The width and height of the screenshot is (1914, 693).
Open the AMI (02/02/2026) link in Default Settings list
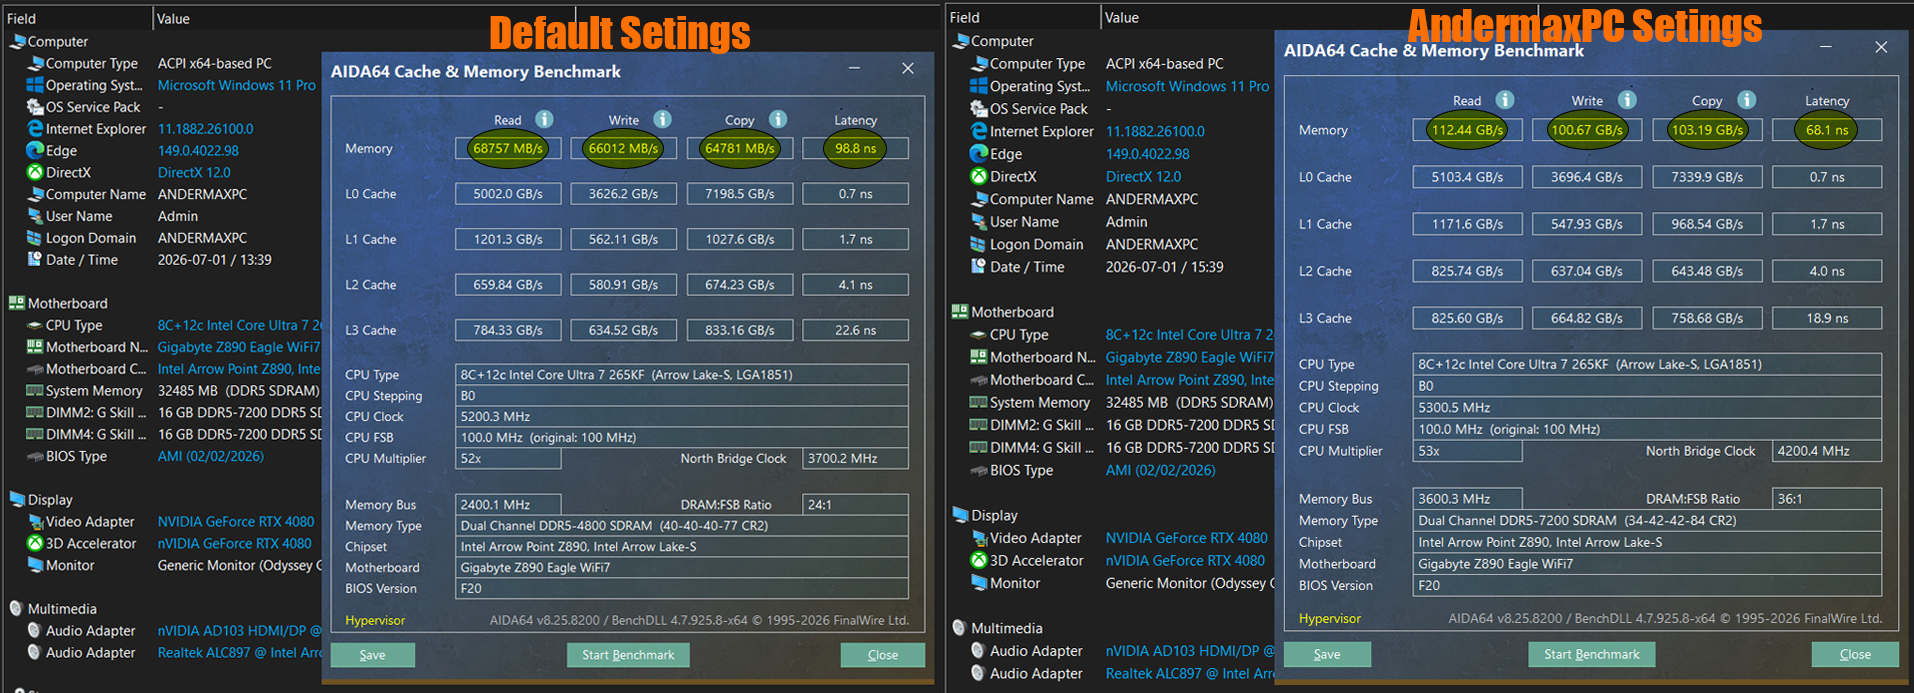(x=211, y=456)
